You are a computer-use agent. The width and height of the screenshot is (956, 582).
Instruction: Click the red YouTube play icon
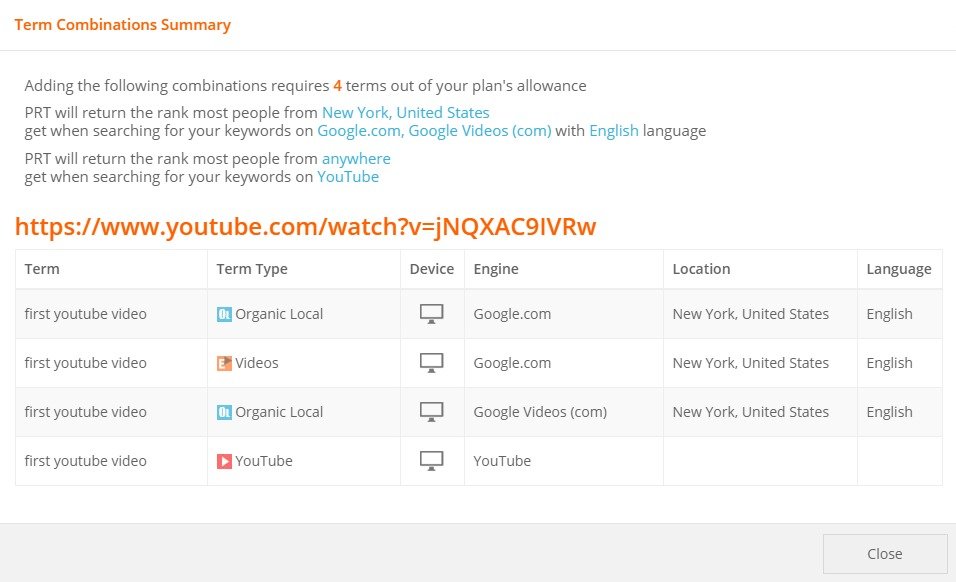(224, 461)
